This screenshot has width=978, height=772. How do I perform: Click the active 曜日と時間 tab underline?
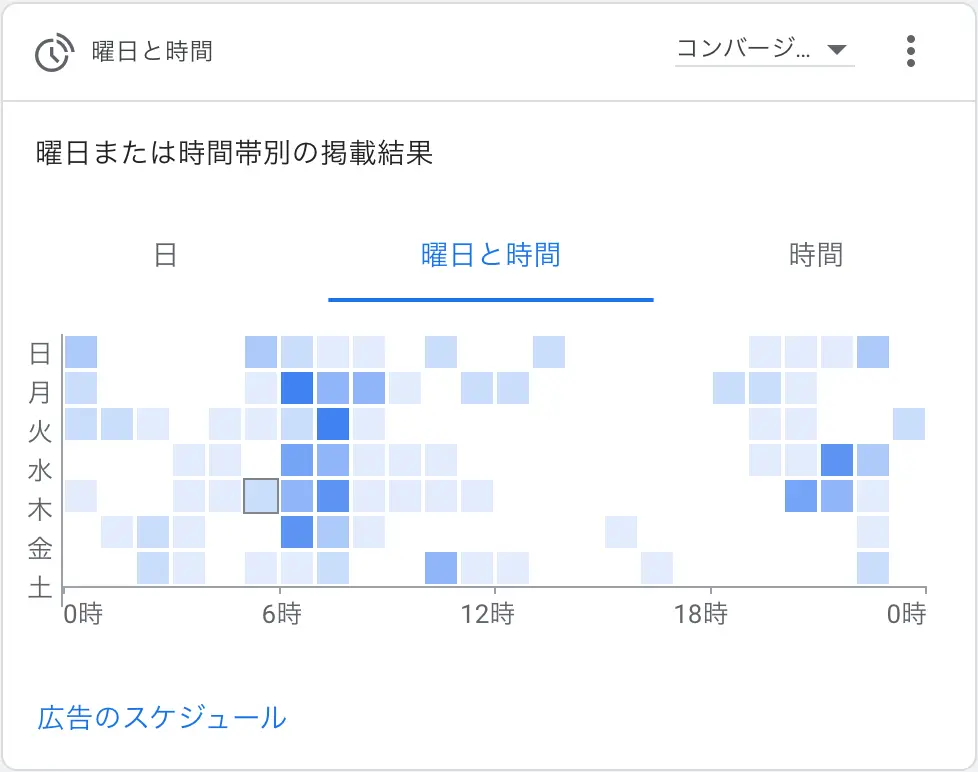tap(490, 296)
